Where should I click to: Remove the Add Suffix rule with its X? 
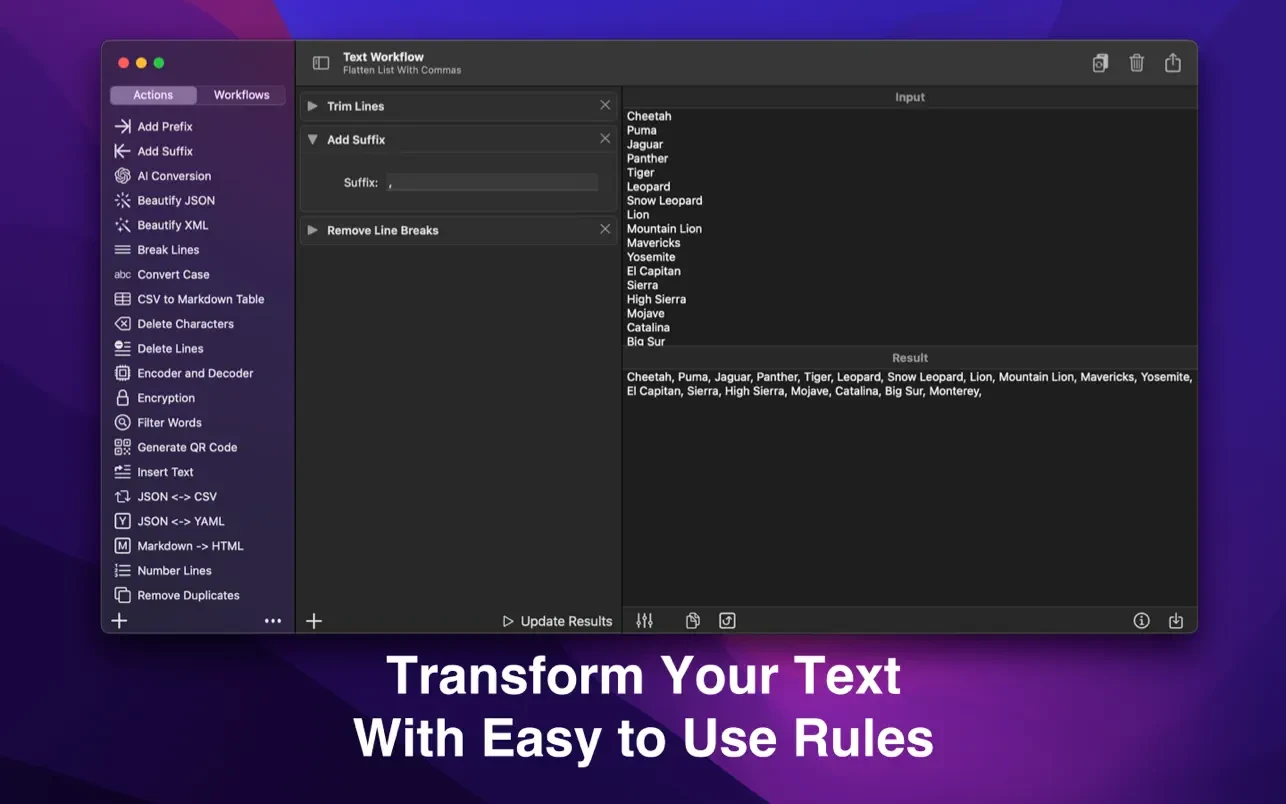coord(604,139)
